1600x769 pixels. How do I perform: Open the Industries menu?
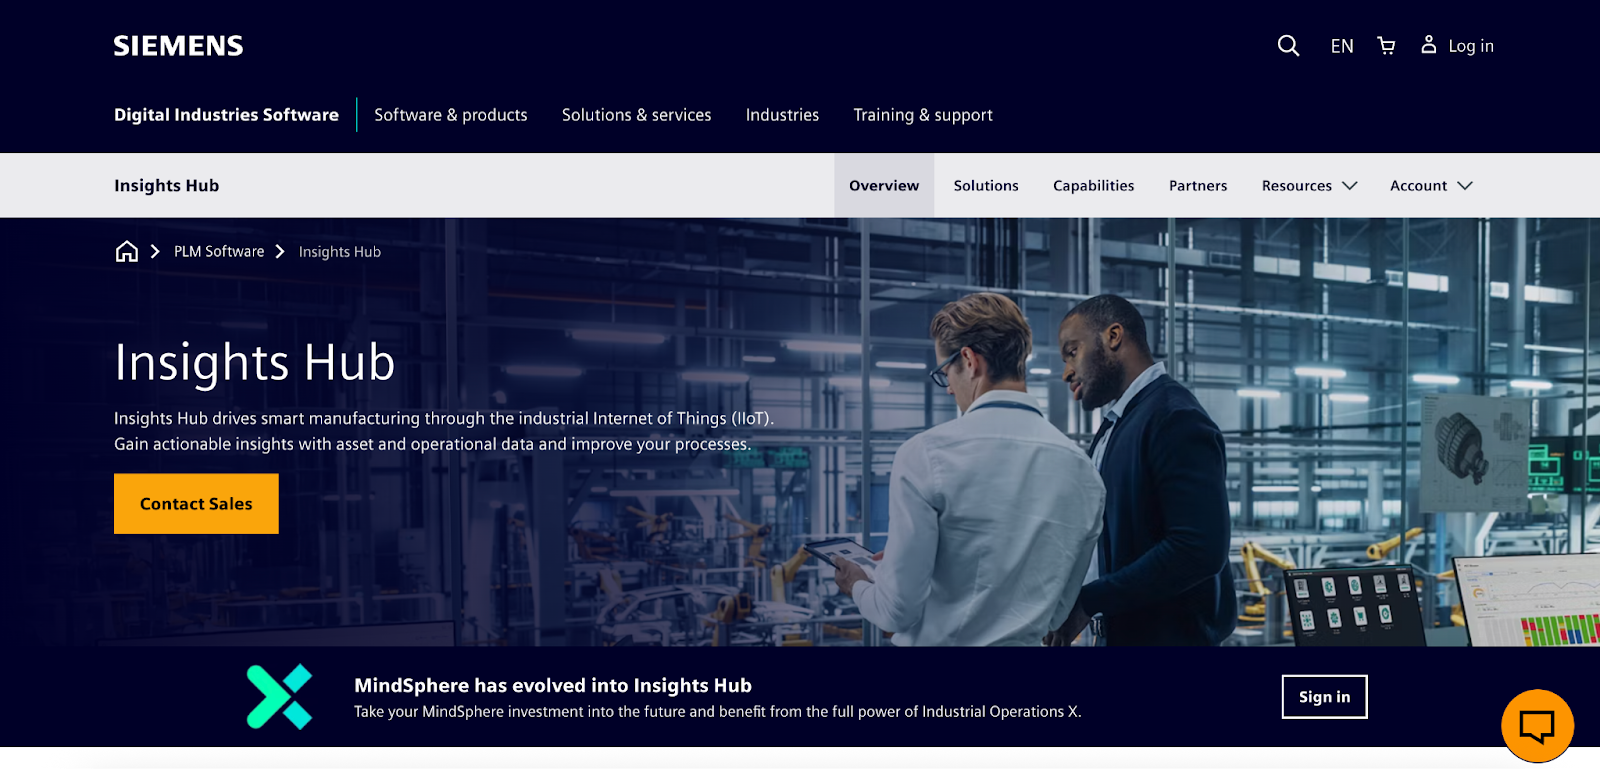pos(782,115)
